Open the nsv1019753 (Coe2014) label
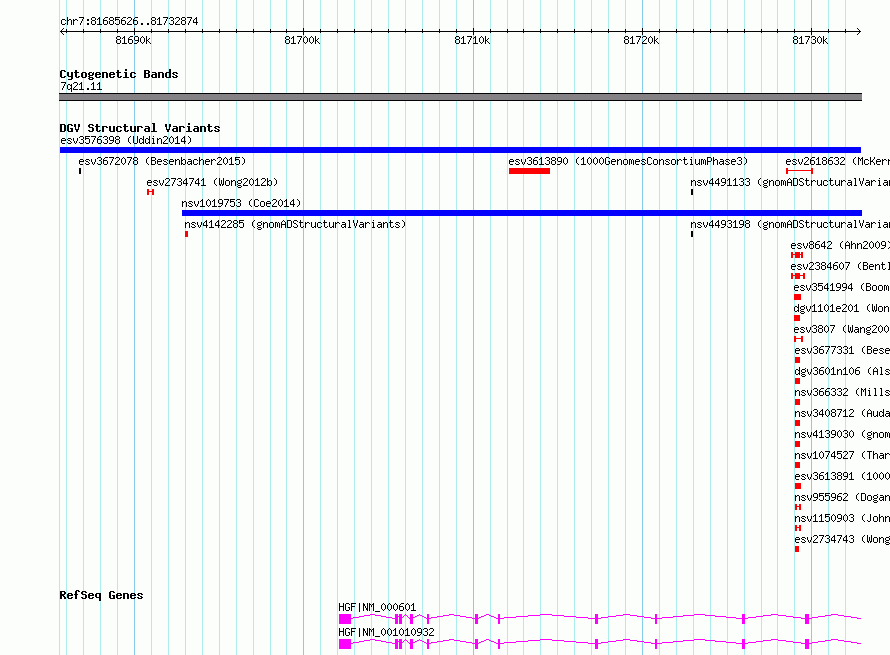Viewport: 890px width, 655px height. pos(241,203)
